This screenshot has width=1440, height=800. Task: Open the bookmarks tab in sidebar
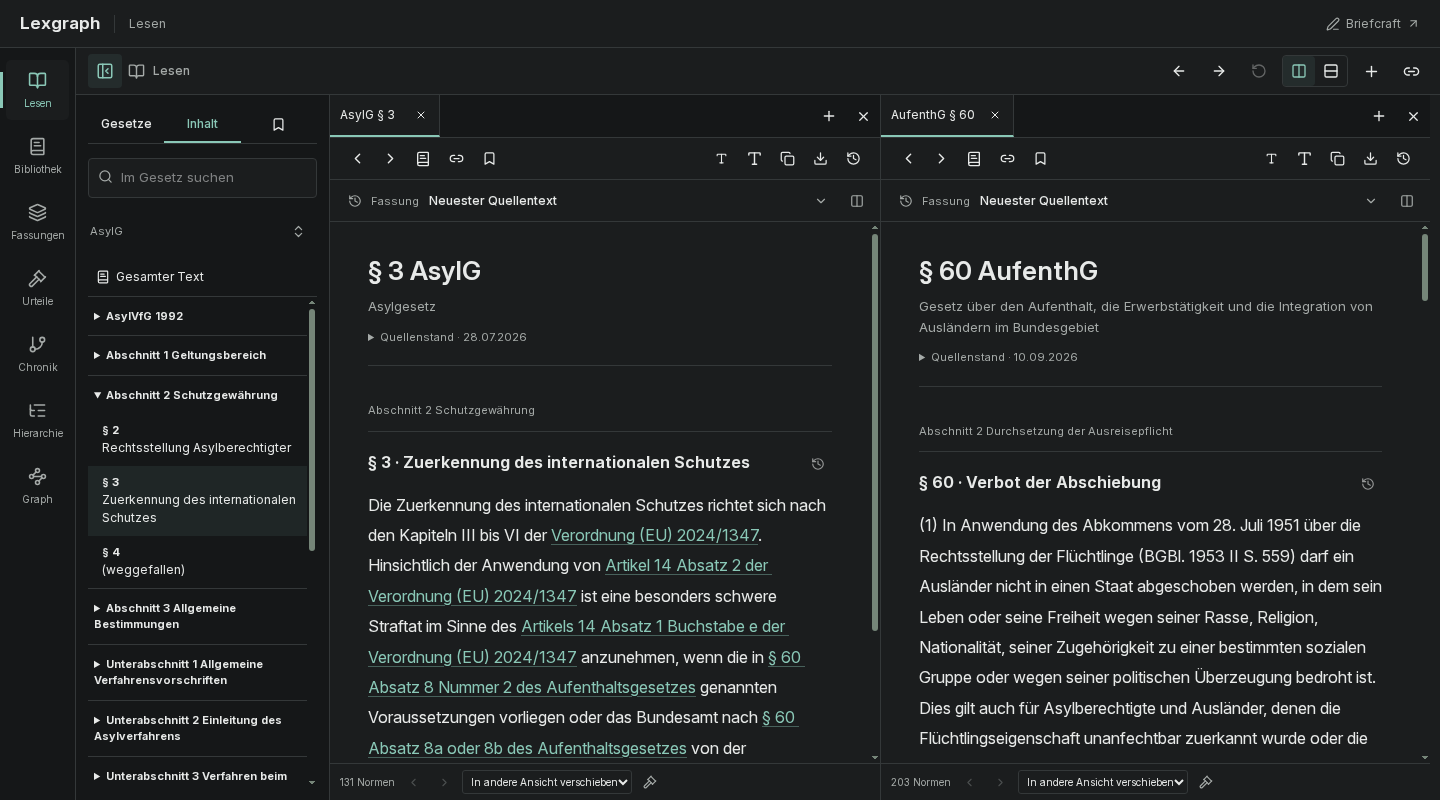278,124
